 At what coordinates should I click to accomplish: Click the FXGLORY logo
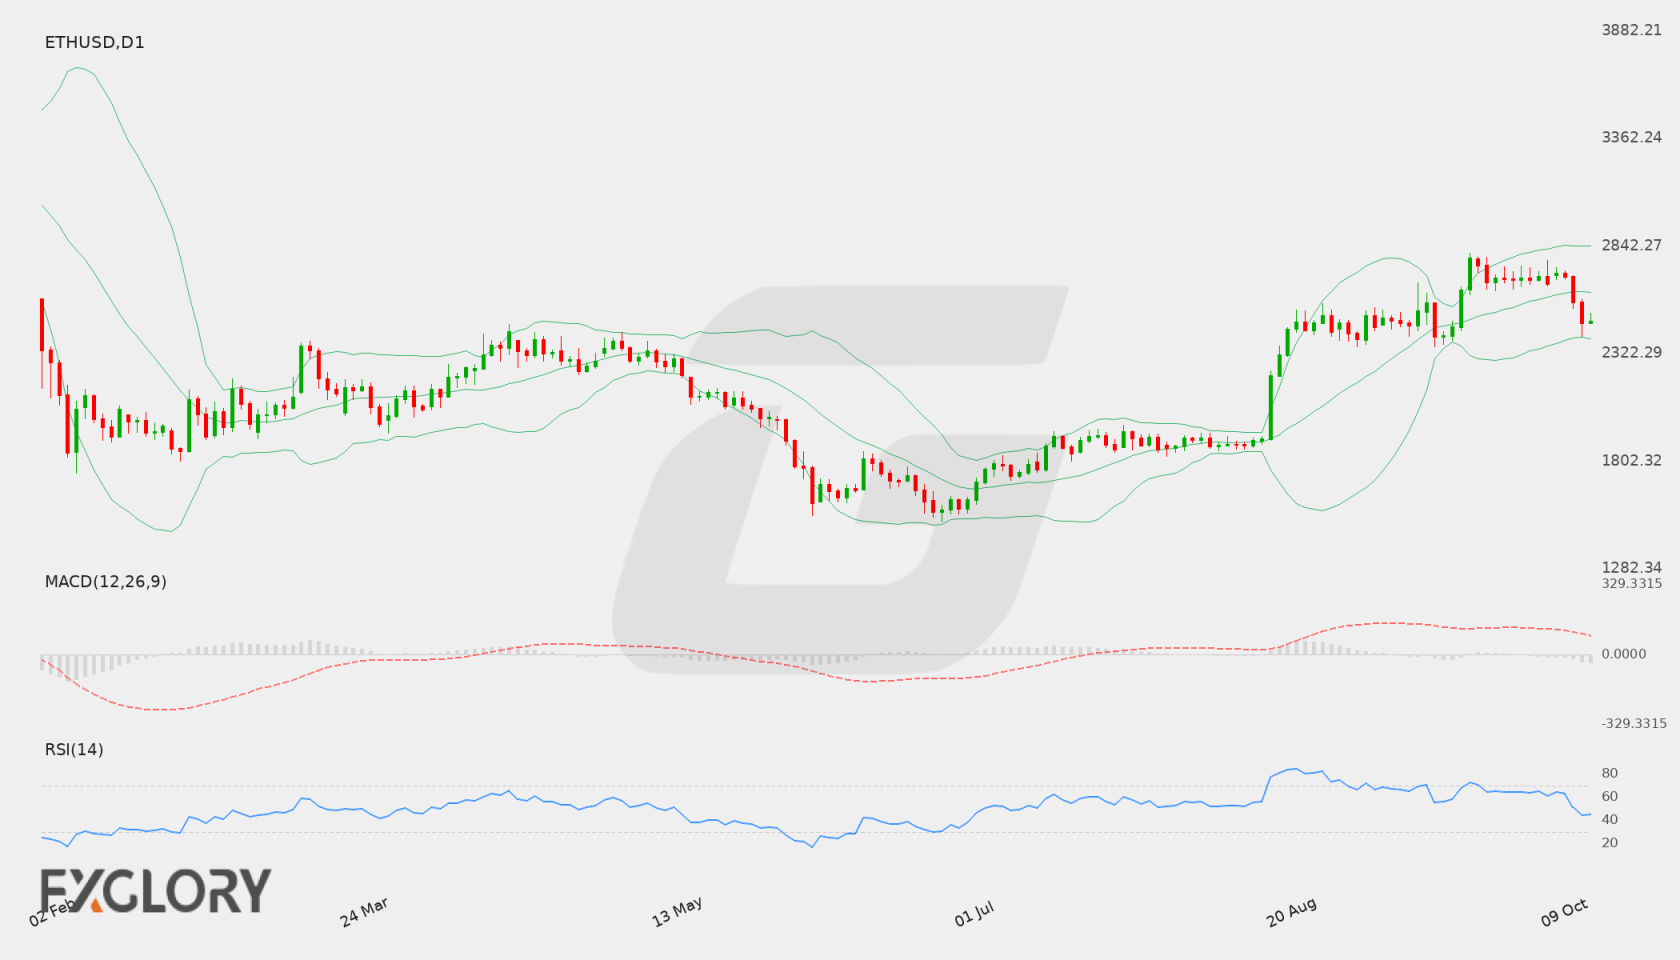pos(155,890)
